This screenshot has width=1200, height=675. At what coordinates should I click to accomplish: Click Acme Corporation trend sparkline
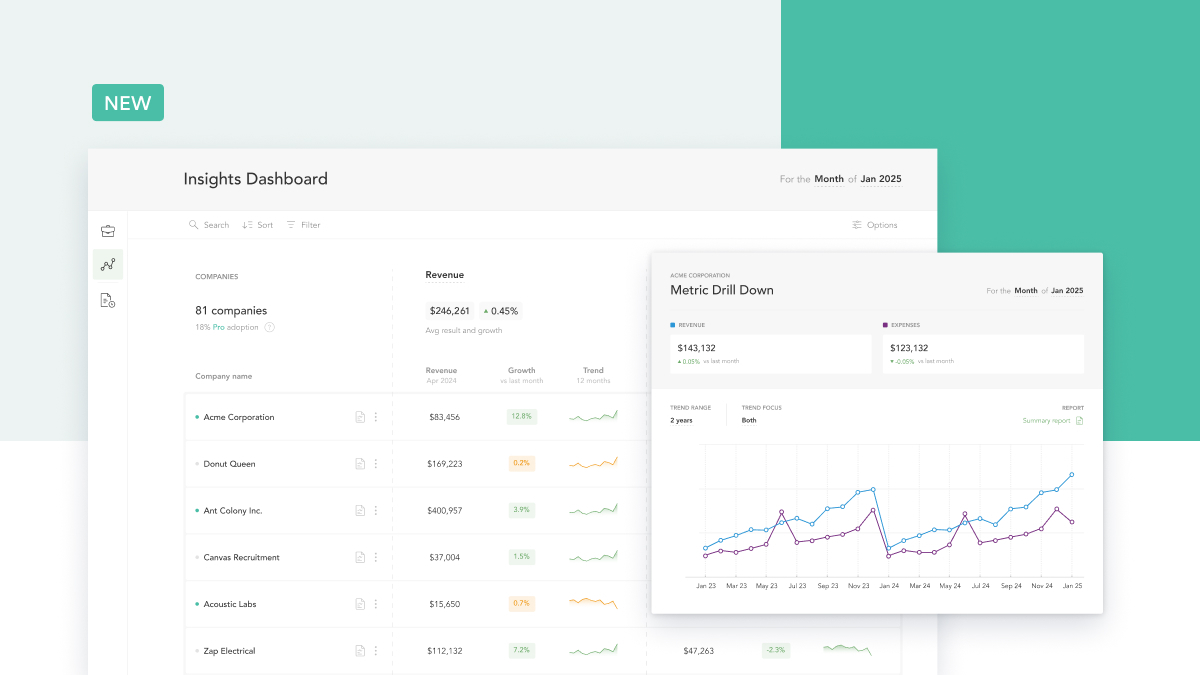[x=594, y=416]
